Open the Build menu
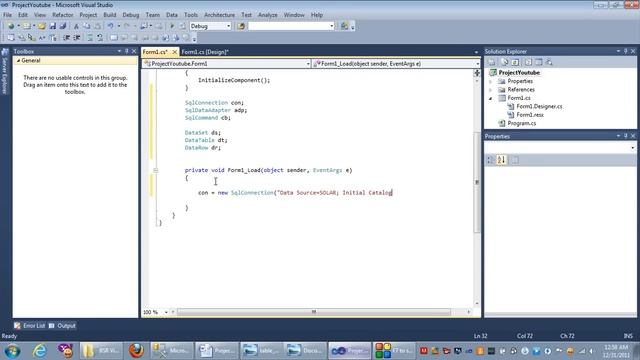 tap(109, 15)
